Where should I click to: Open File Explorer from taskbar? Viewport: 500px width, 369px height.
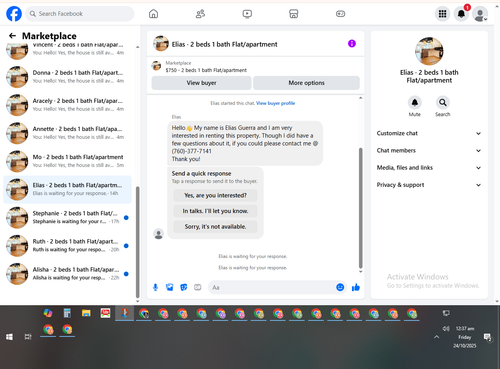pyautogui.click(x=86, y=313)
